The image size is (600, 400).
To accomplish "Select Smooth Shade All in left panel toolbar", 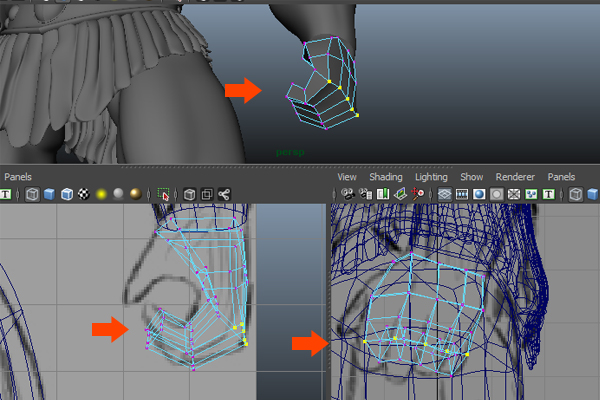I will [49, 194].
